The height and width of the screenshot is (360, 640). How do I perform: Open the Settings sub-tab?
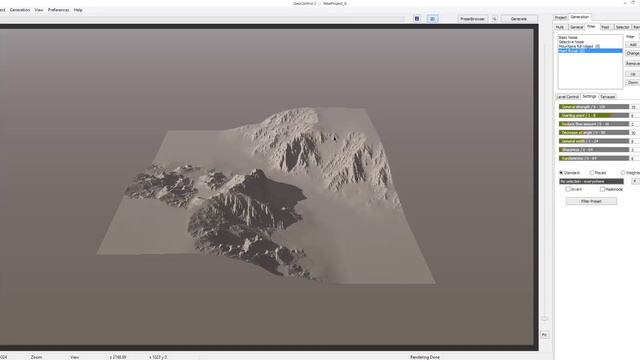click(x=589, y=96)
